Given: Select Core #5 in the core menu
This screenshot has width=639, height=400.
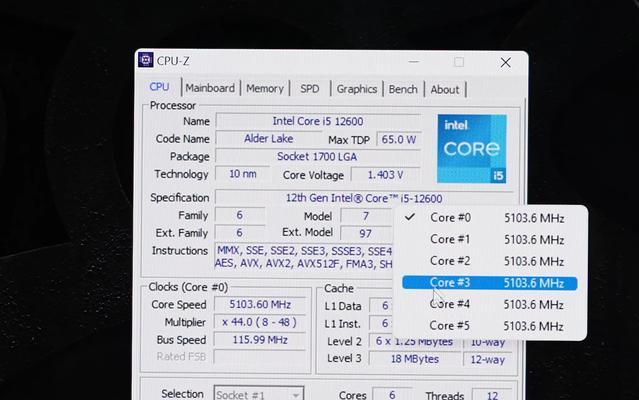Looking at the screenshot, I should 490,326.
